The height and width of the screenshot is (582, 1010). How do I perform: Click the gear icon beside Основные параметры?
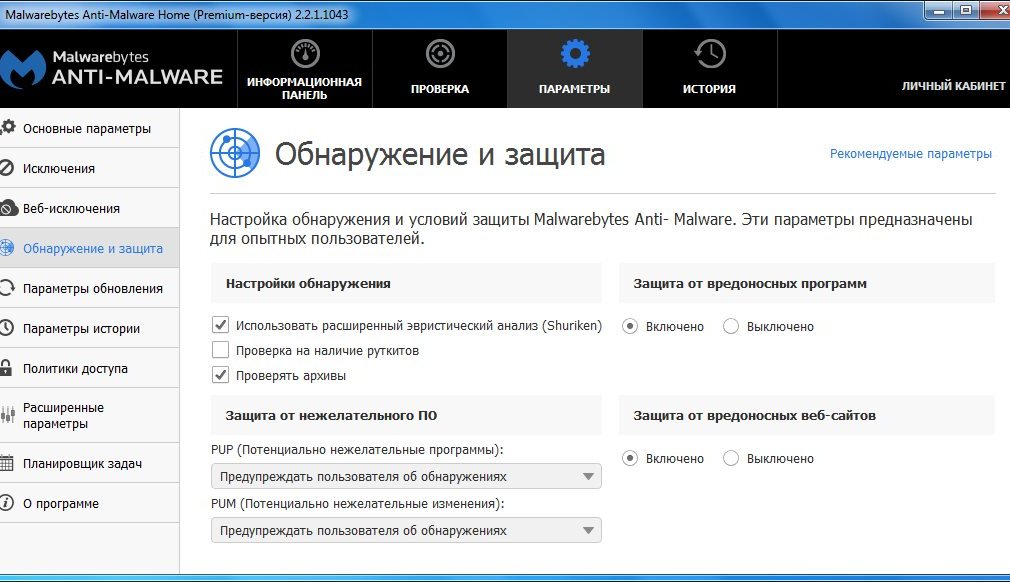click(x=8, y=127)
